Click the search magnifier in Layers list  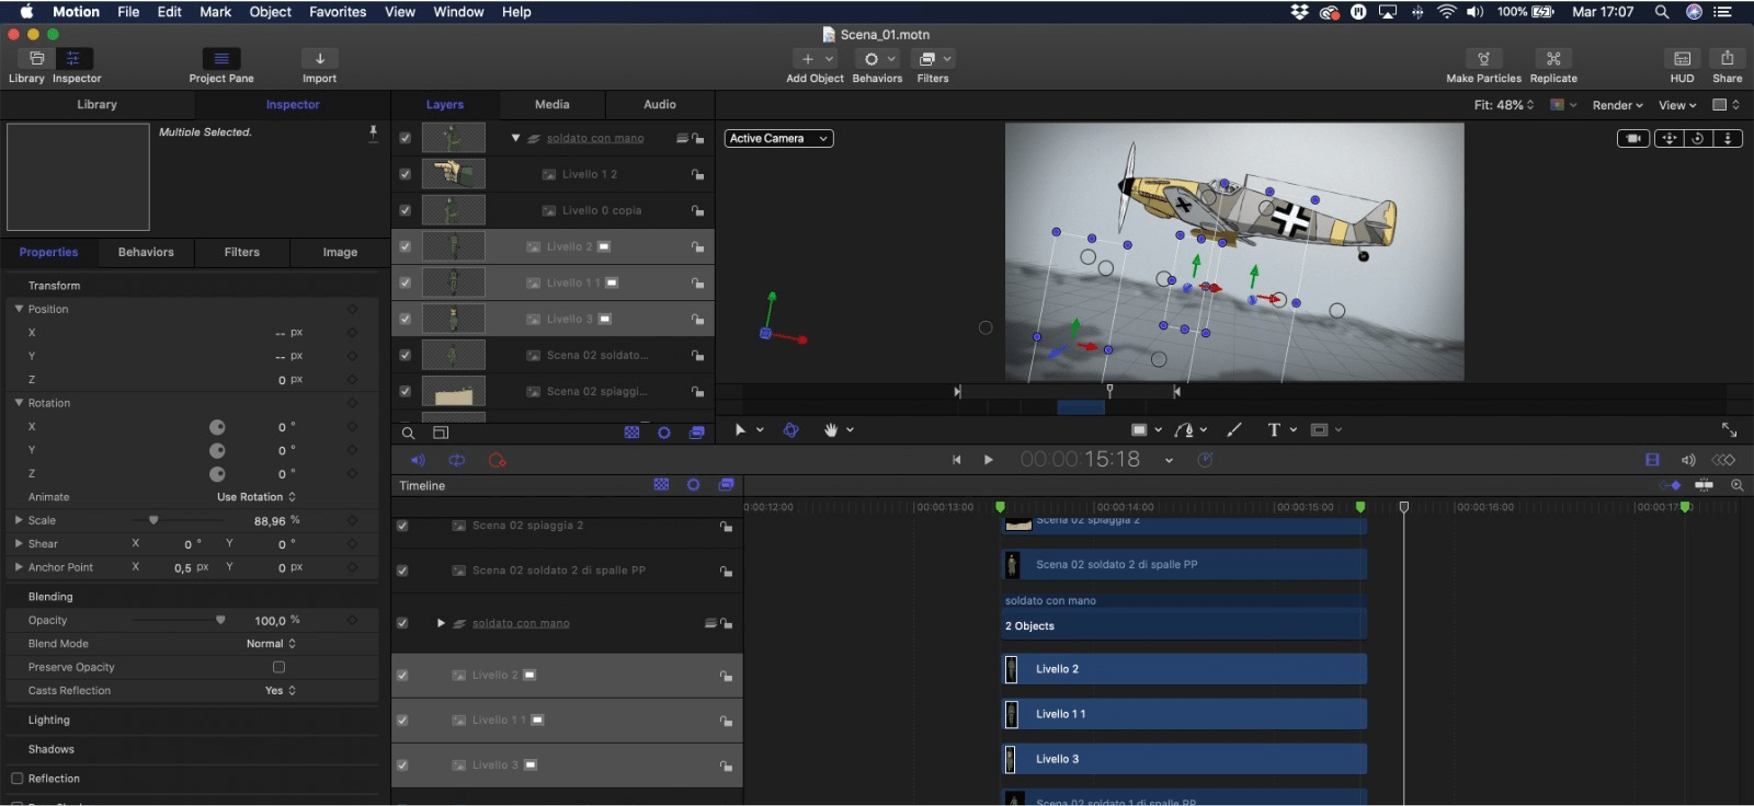[x=408, y=433]
